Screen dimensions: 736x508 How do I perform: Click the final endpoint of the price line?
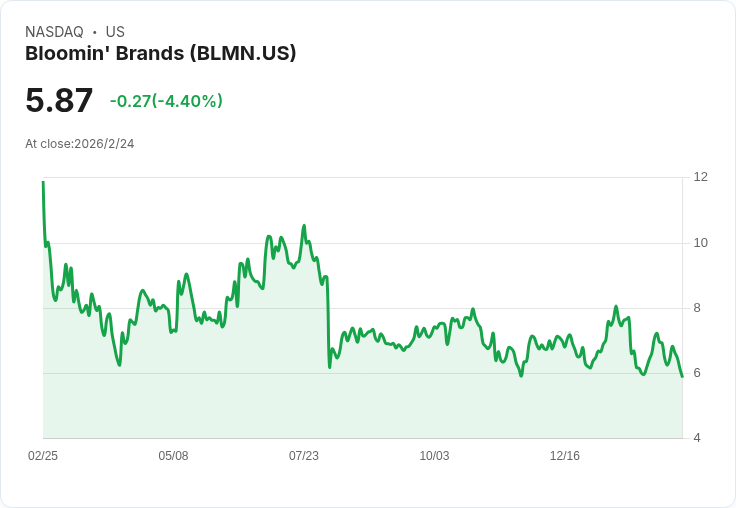pyautogui.click(x=682, y=377)
